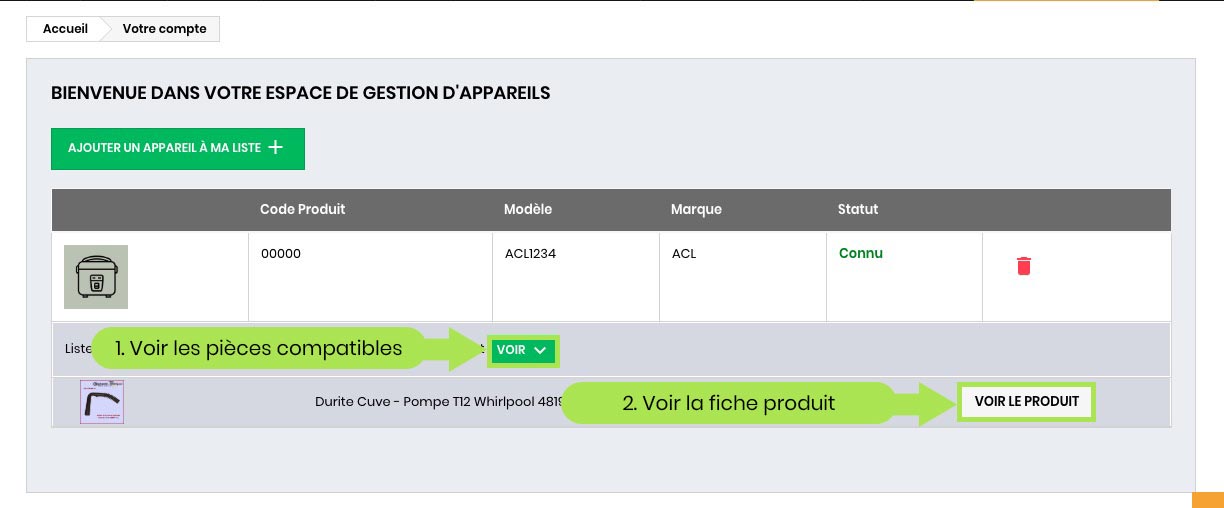
Task: Open the Durite Cuve hose thumbnail
Action: 102,402
